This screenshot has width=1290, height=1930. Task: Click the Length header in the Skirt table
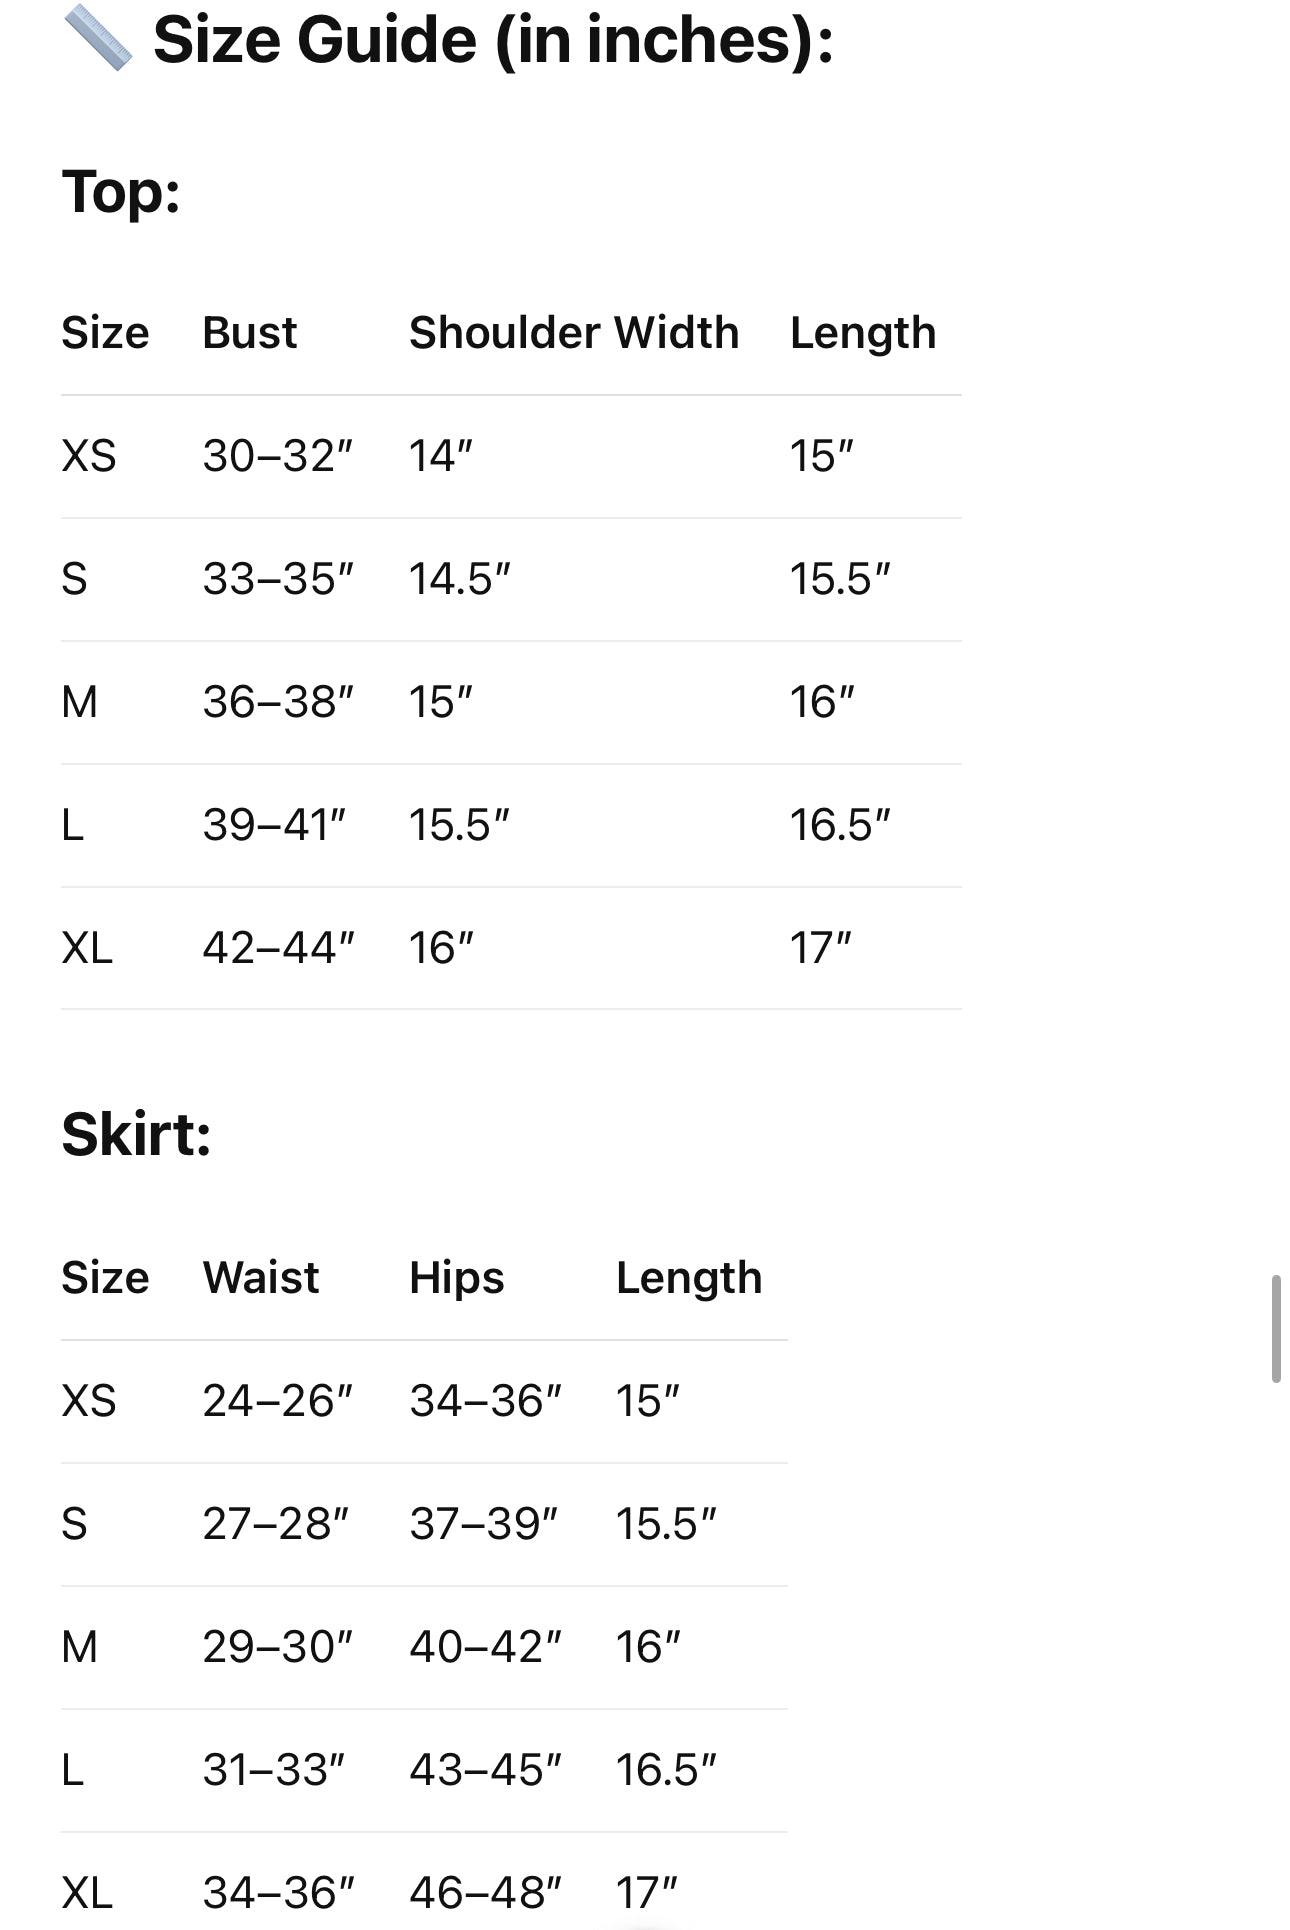[x=689, y=1279]
